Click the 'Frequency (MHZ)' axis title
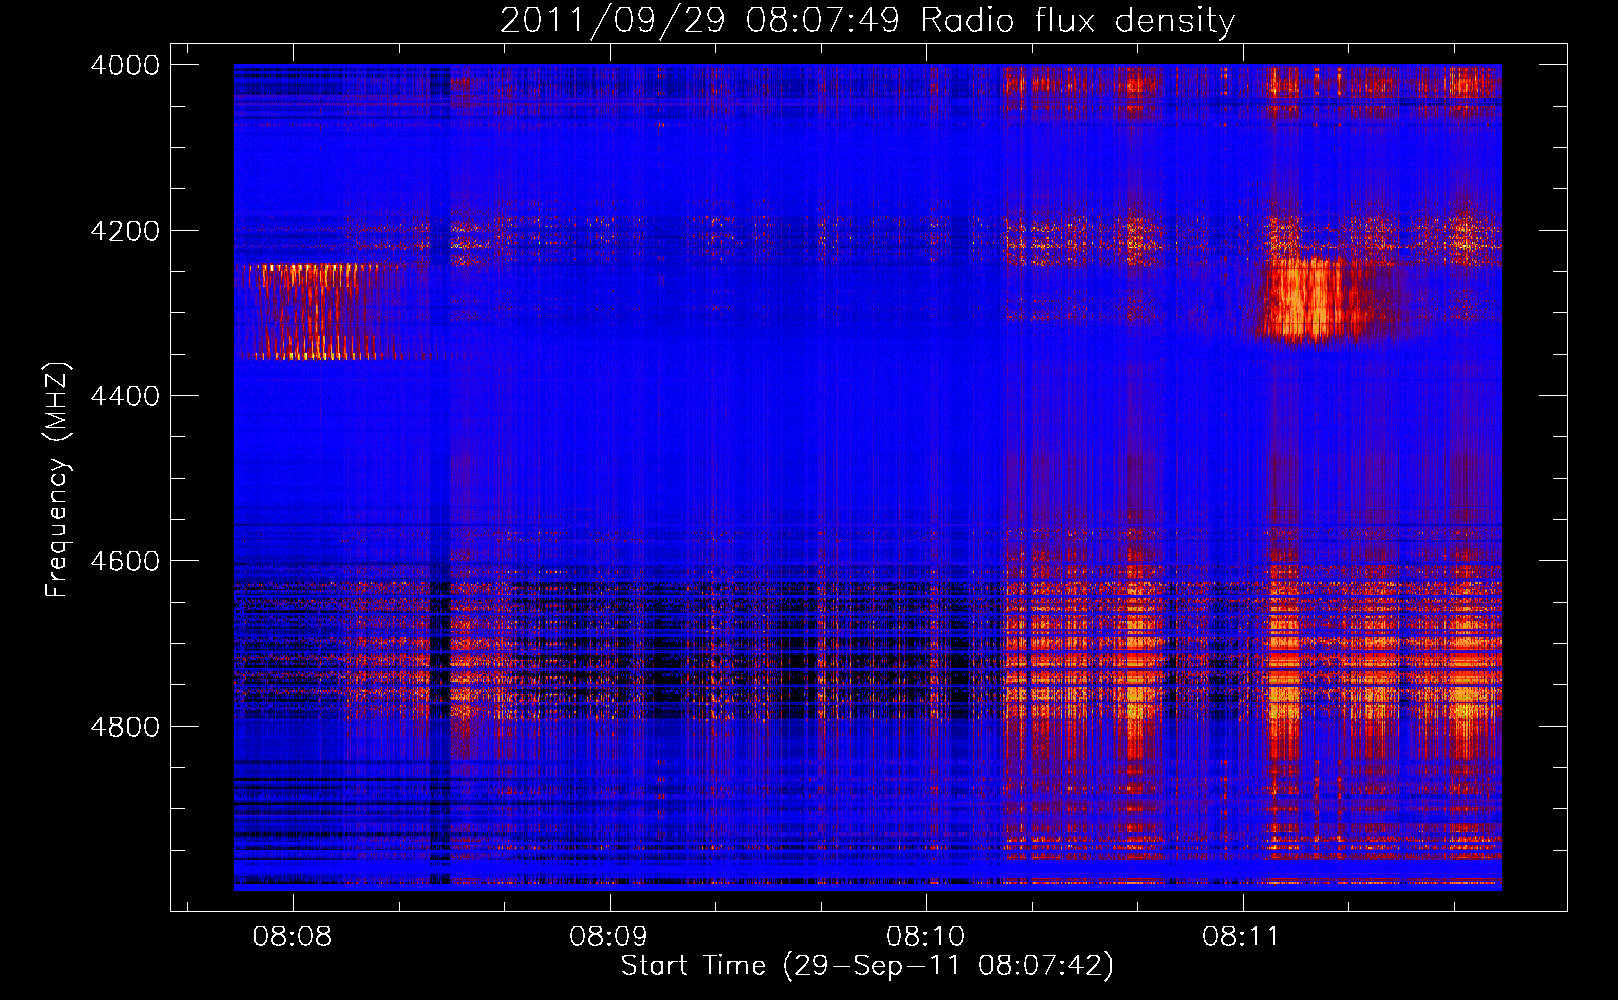 click(x=58, y=479)
